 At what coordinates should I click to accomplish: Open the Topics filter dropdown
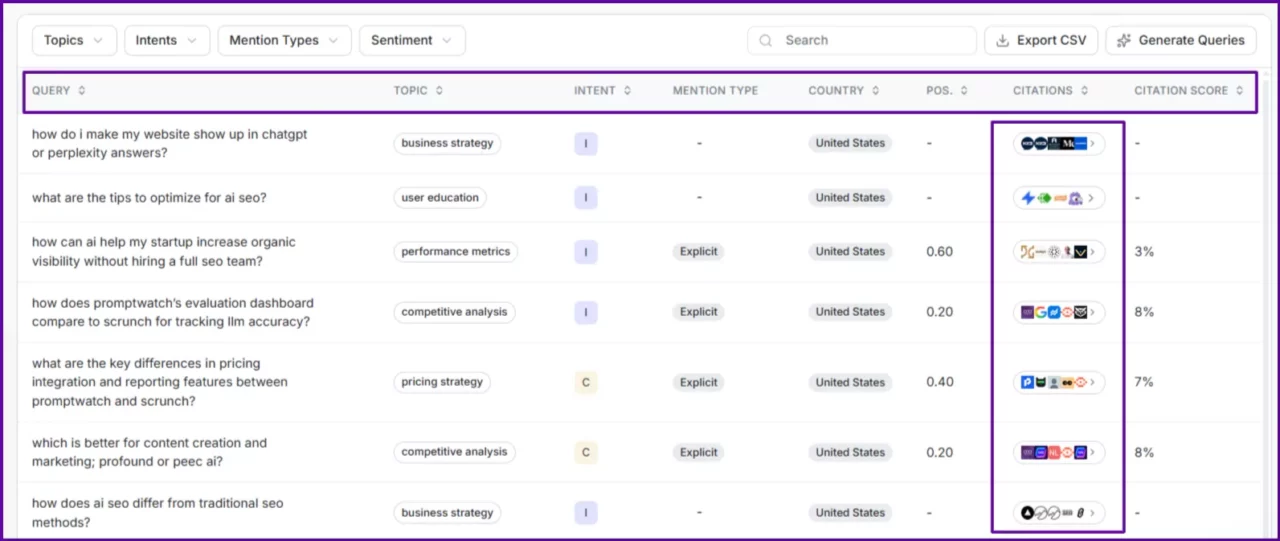coord(75,40)
